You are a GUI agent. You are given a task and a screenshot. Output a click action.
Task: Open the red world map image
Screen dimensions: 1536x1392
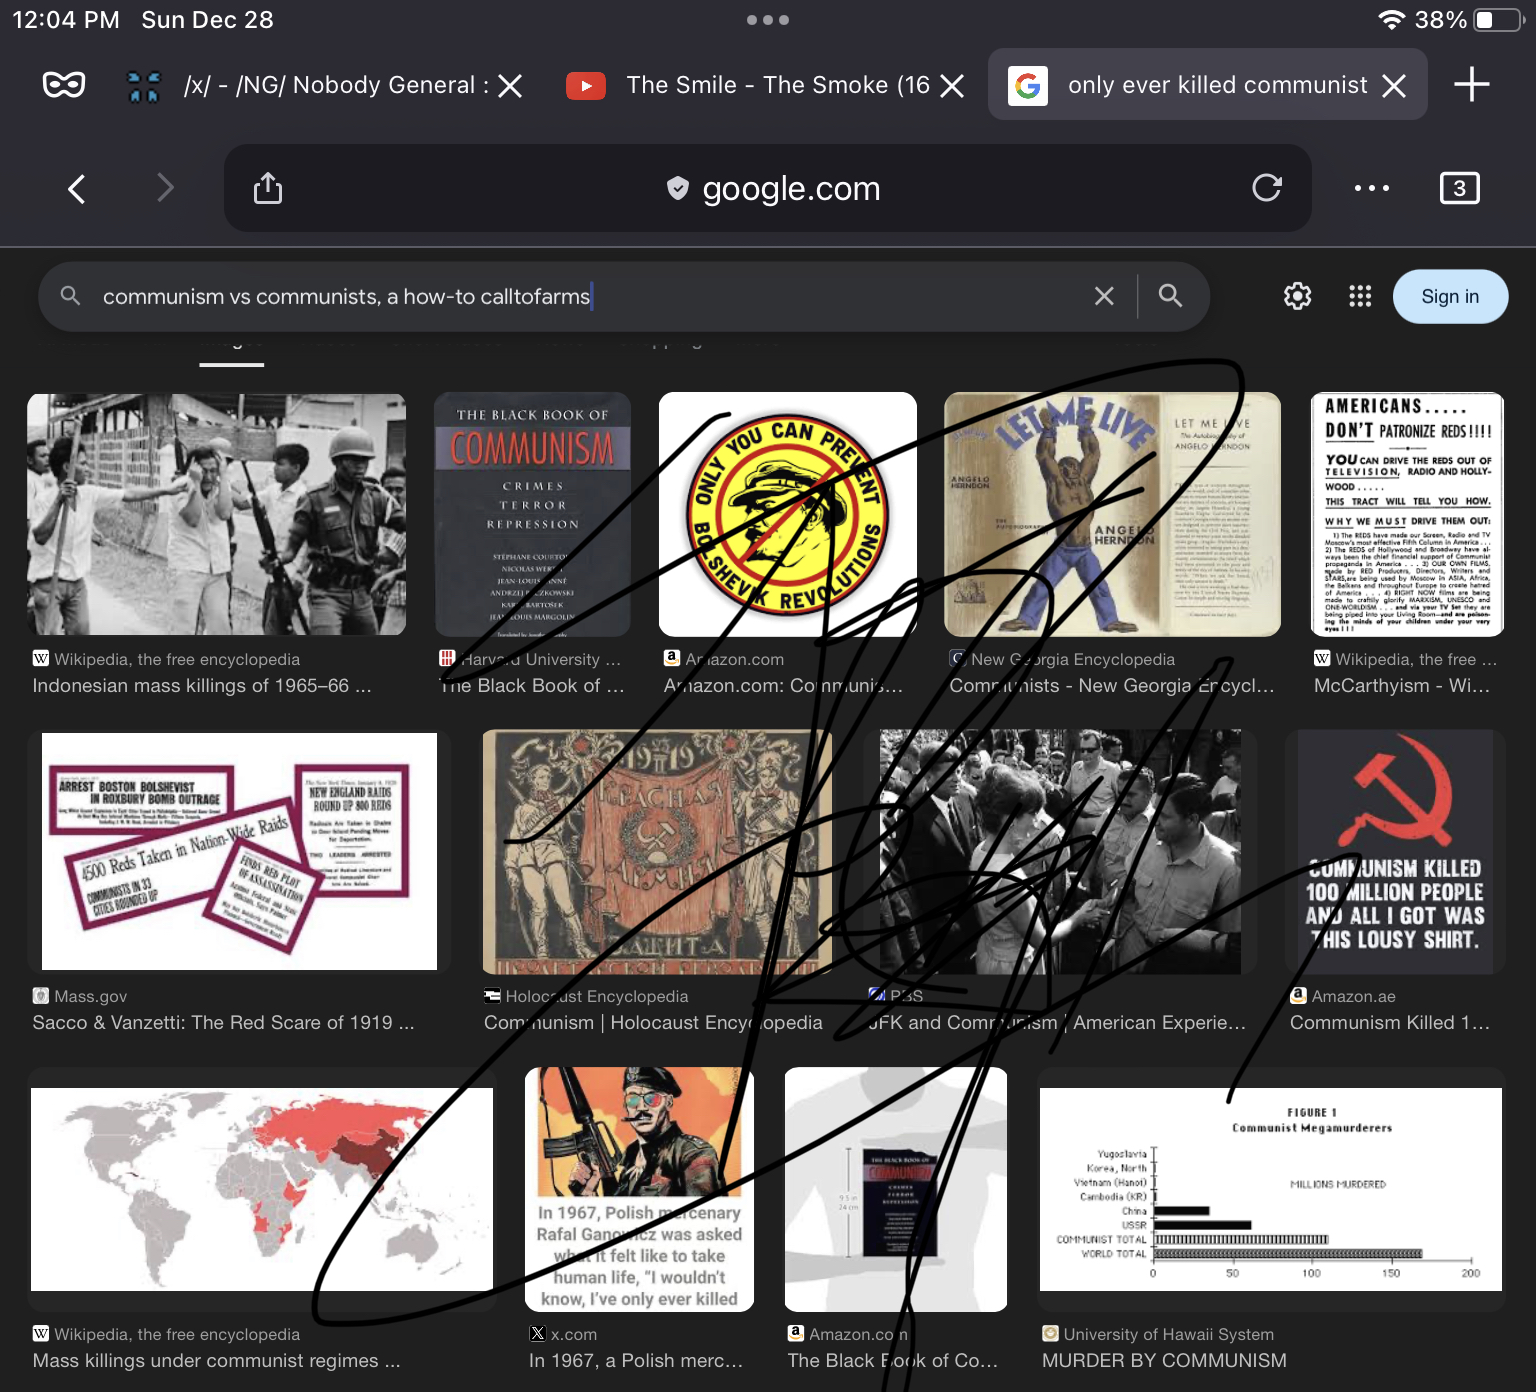tap(262, 1189)
